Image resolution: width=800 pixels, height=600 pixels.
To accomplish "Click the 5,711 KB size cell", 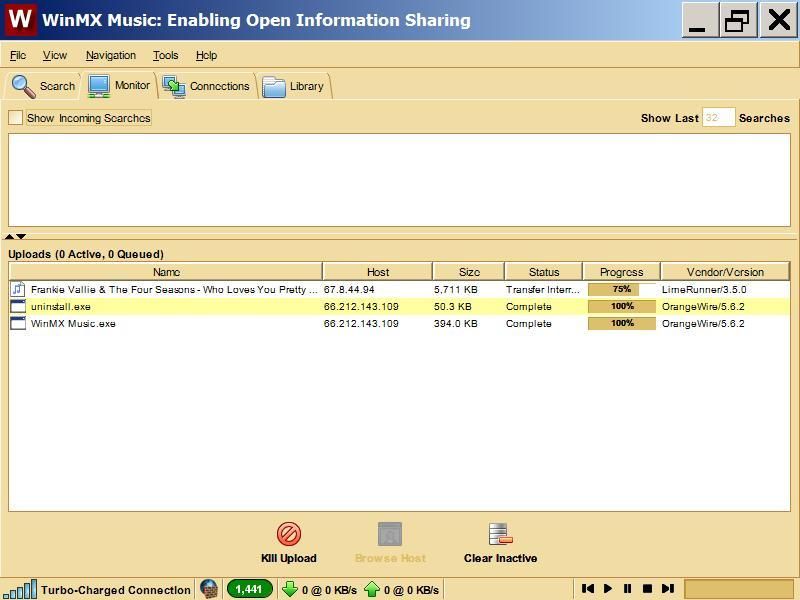I will click(456, 290).
